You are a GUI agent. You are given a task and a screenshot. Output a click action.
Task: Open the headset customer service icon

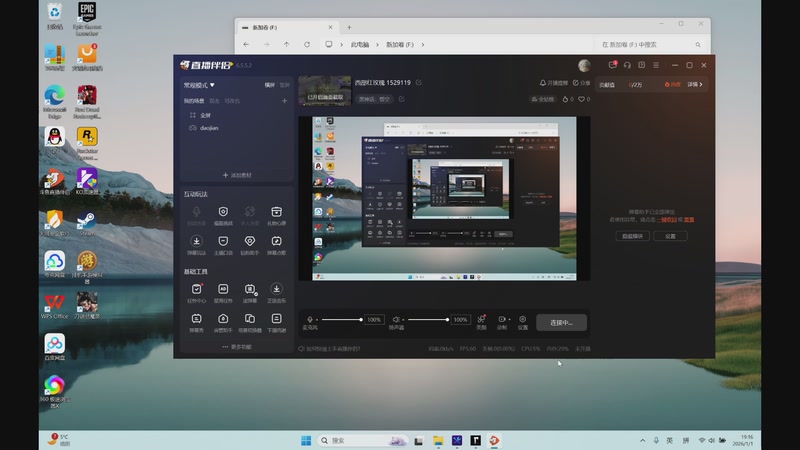tap(627, 65)
